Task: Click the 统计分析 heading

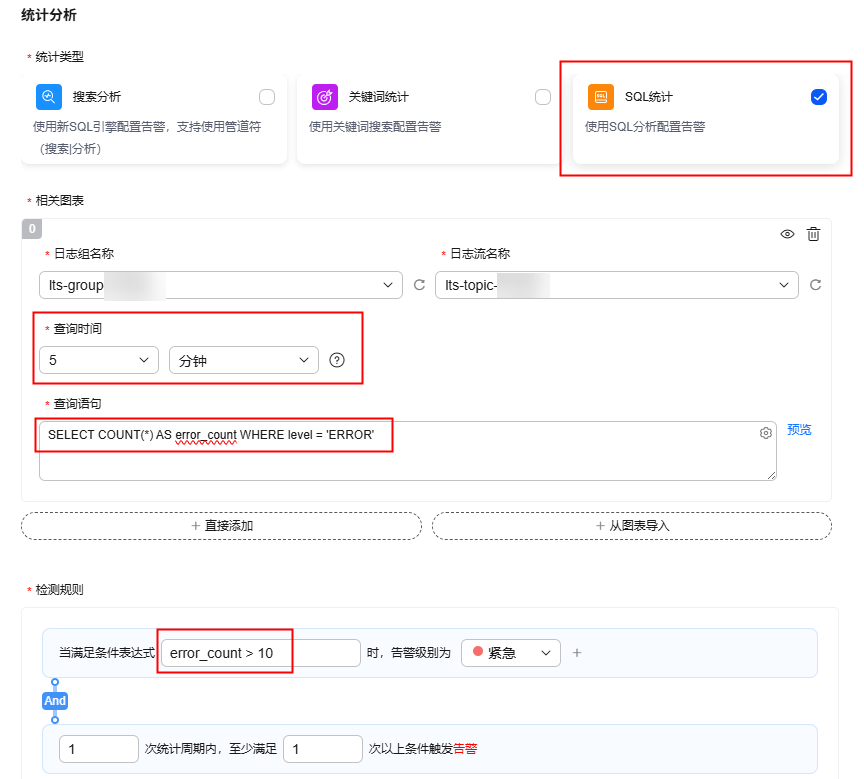Action: pos(48,15)
